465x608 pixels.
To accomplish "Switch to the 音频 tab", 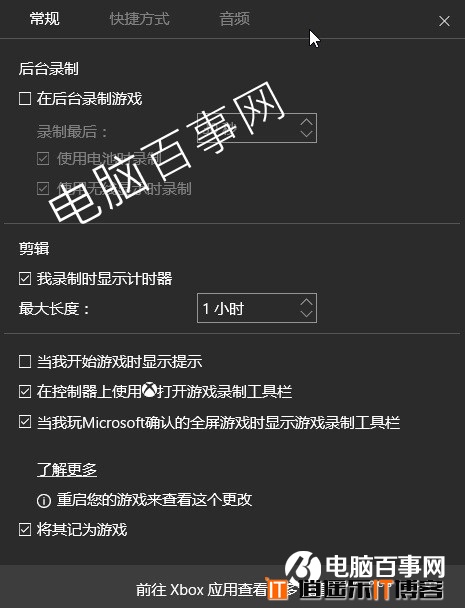I will coord(235,19).
